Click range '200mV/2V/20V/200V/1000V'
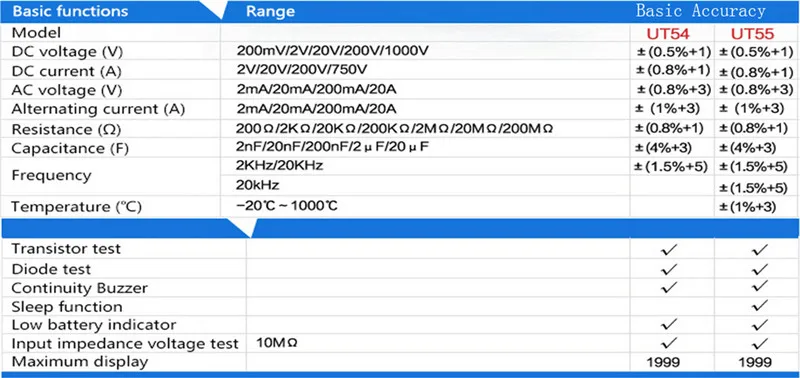 click(x=333, y=51)
